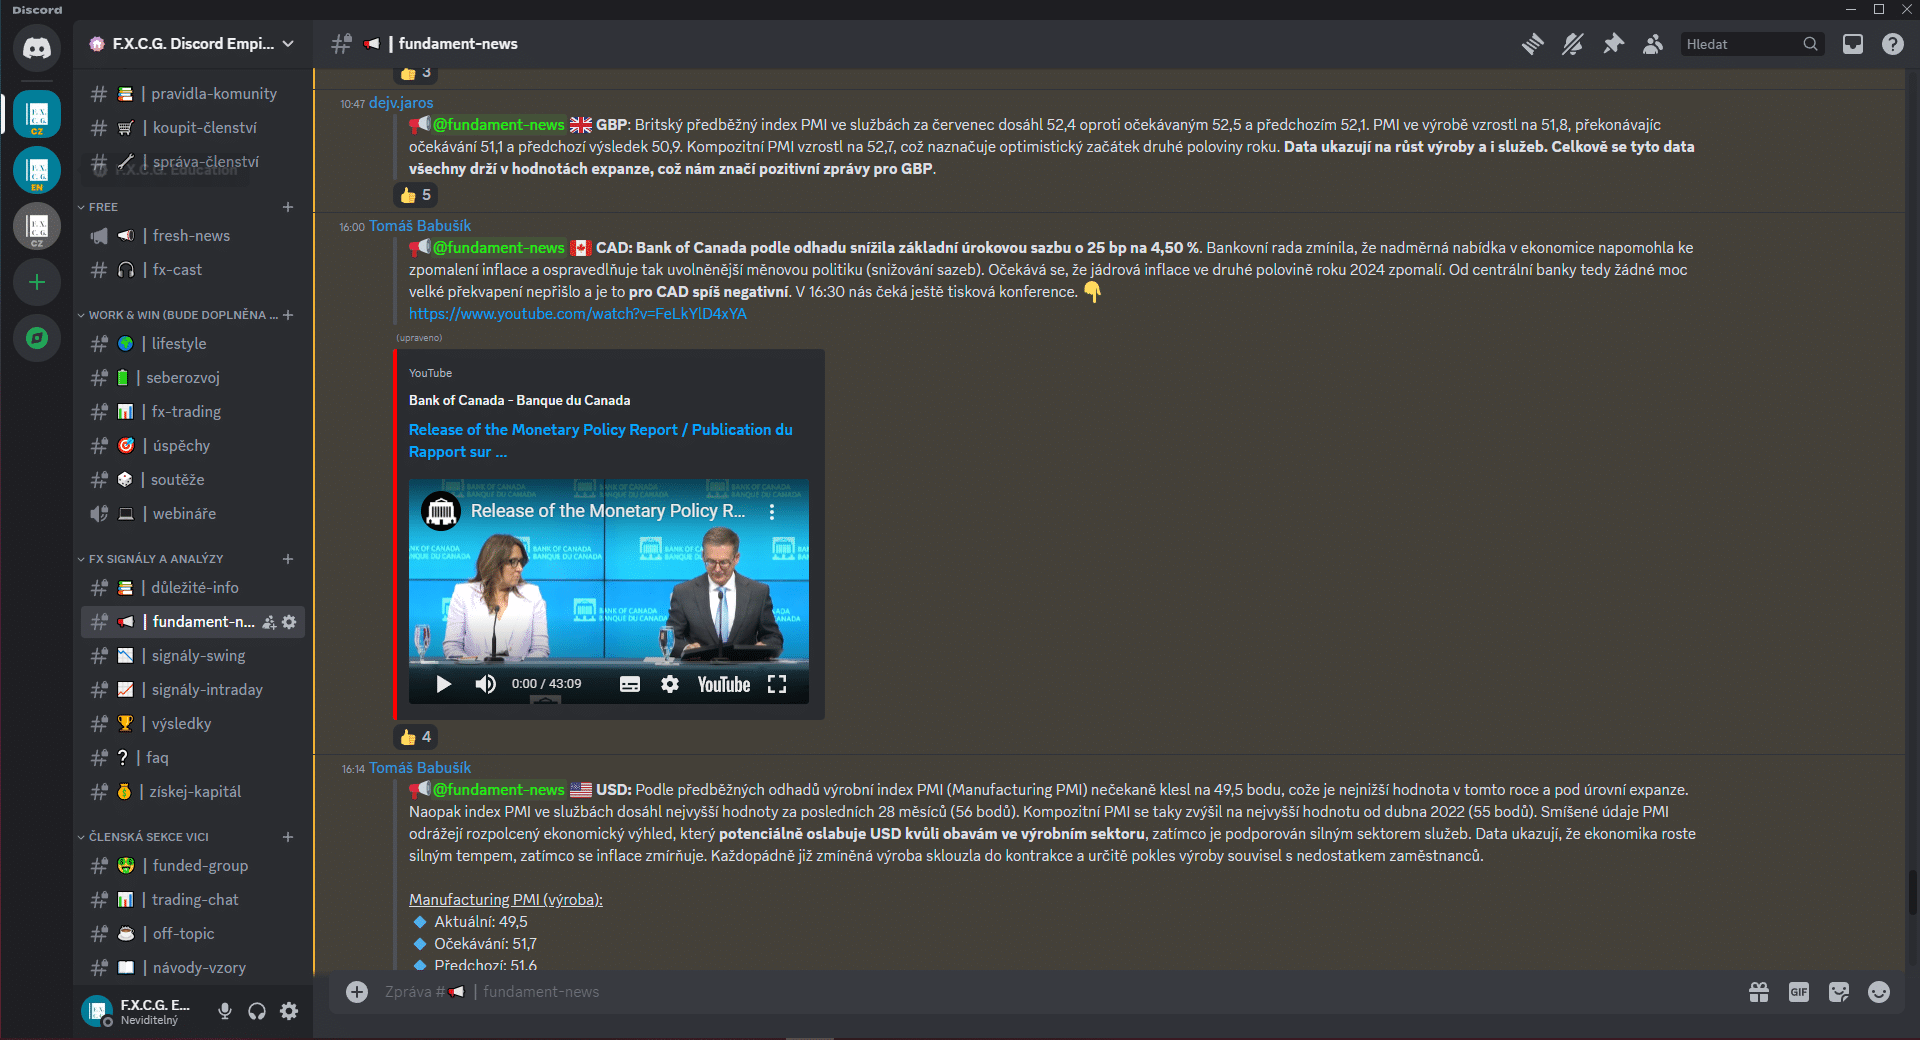
Task: Create channel in WORK & WIN category
Action: 288,315
